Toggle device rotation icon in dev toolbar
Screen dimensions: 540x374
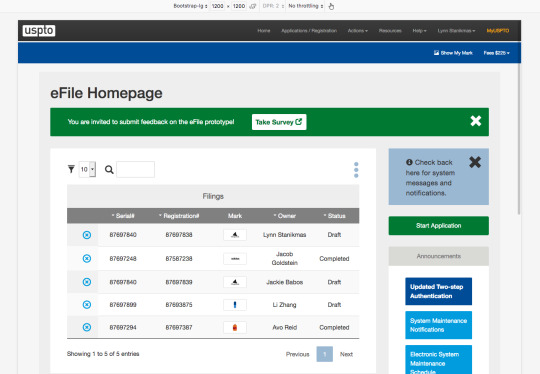coord(253,6)
